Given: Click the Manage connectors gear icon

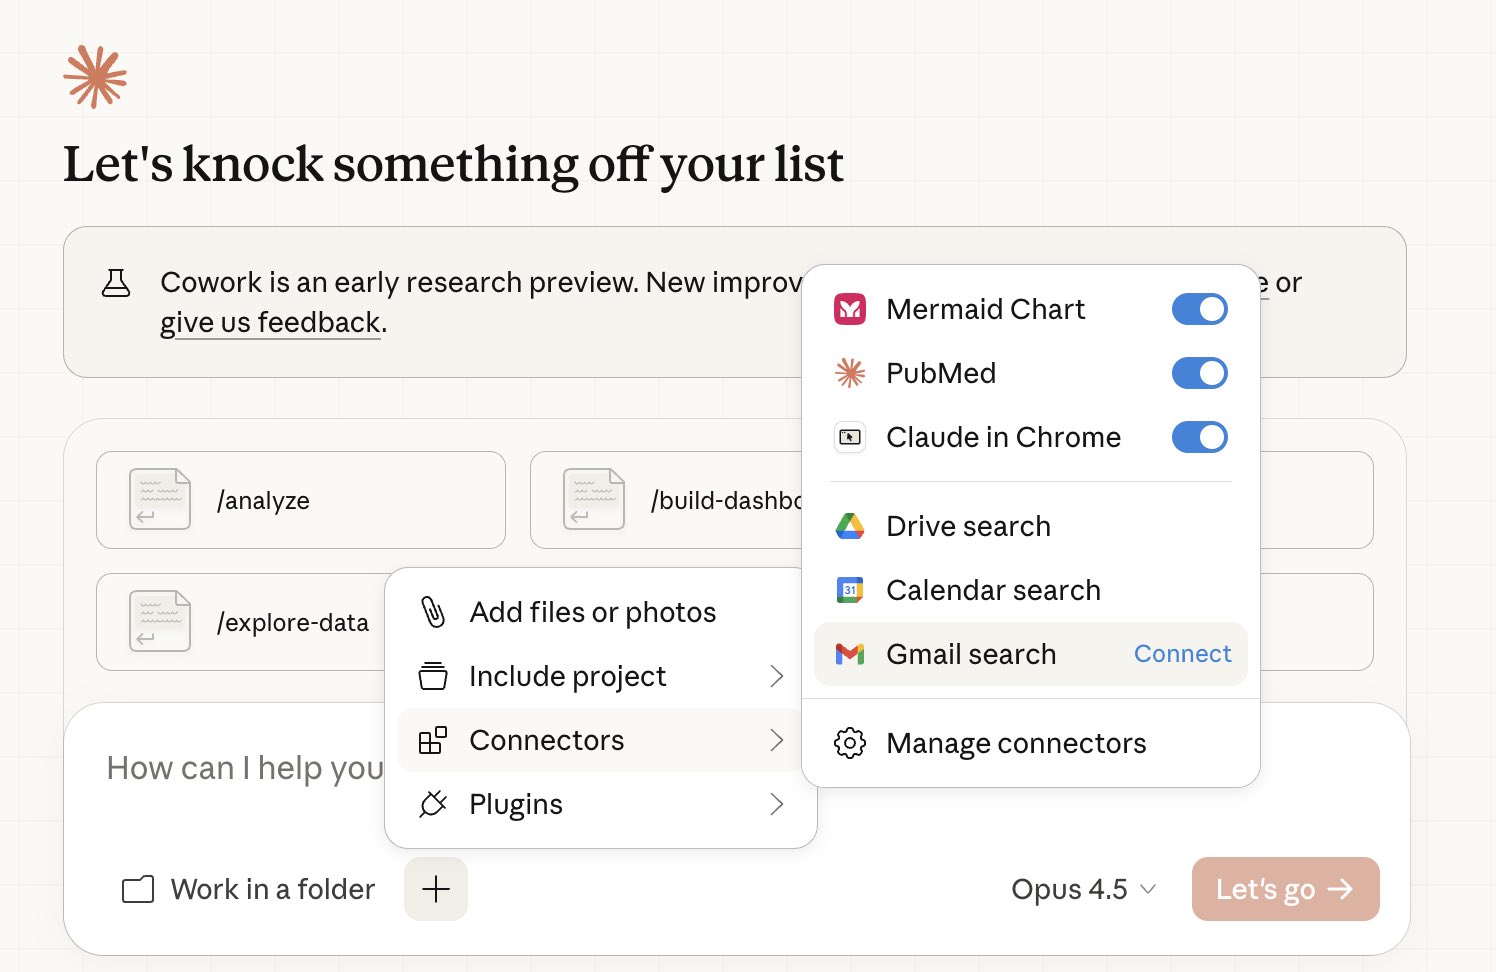Looking at the screenshot, I should 850,743.
